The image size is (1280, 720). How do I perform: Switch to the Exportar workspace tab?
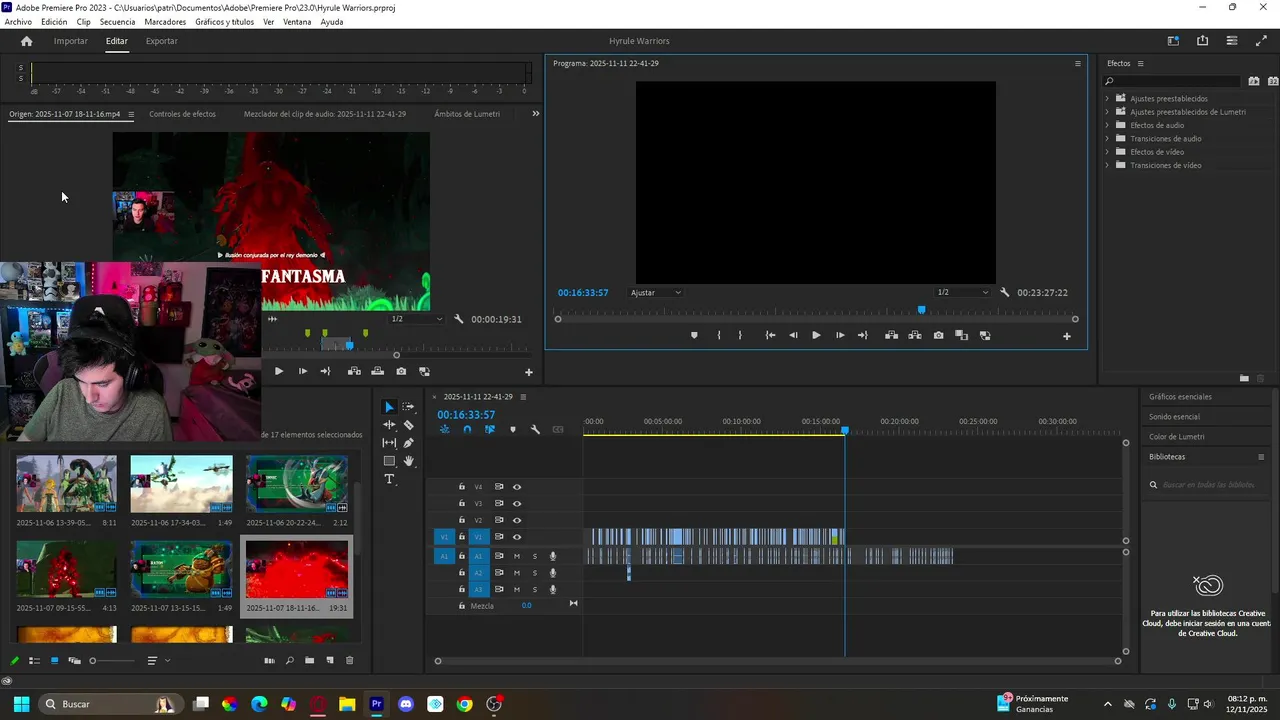[x=161, y=41]
